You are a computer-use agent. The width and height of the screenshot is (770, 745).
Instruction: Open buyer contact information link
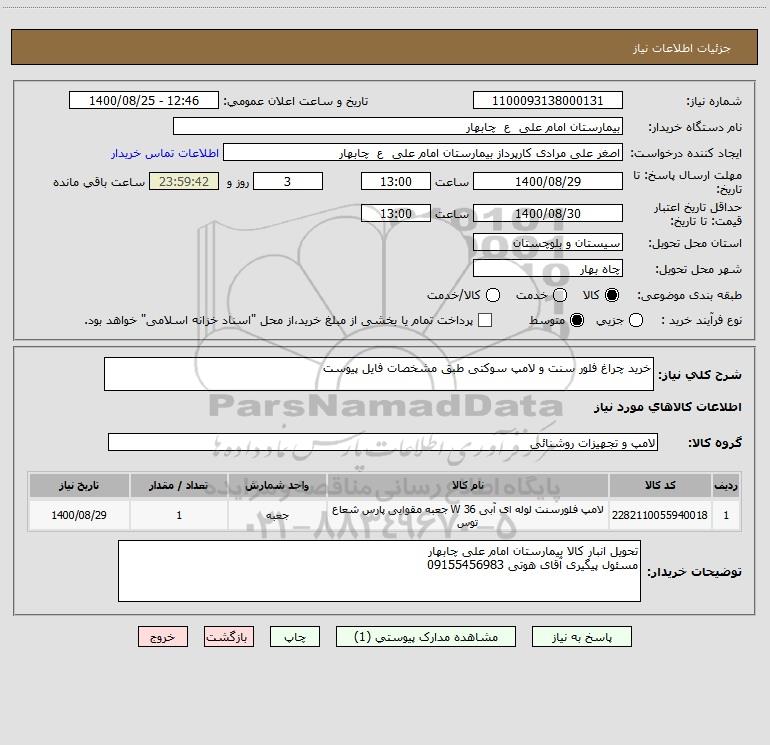point(165,153)
